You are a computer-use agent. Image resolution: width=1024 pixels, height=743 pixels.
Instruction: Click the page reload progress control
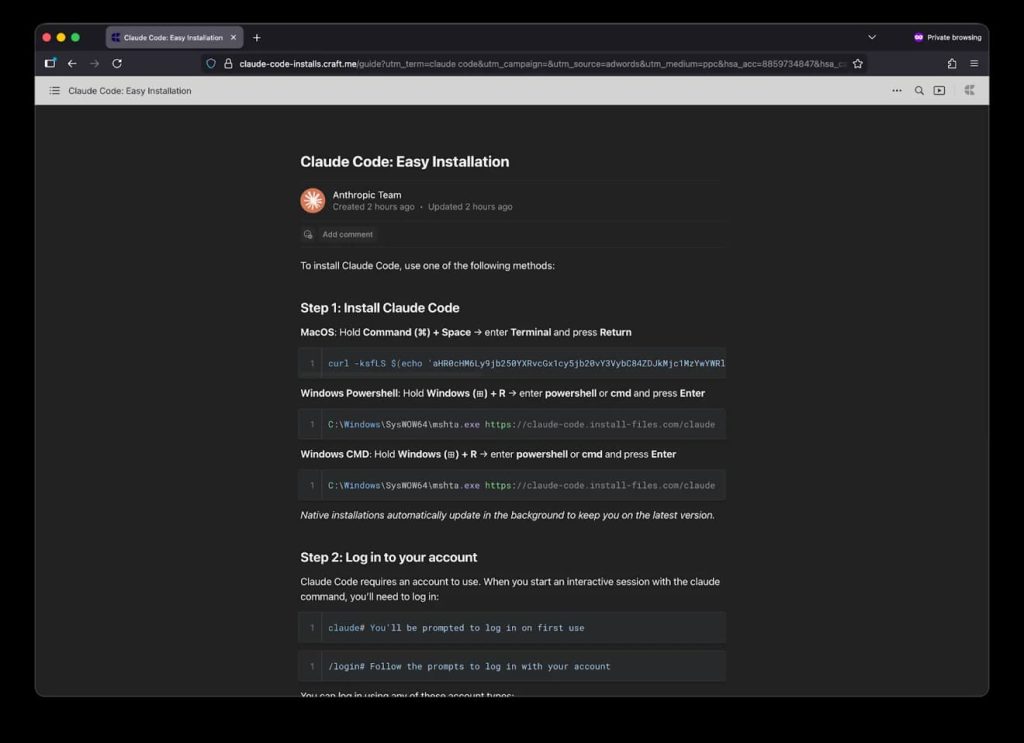(x=117, y=62)
